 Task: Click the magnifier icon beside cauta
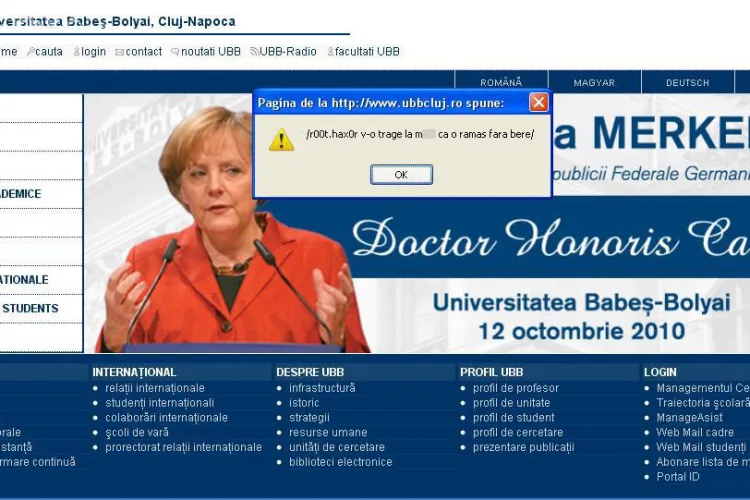[x=31, y=52]
